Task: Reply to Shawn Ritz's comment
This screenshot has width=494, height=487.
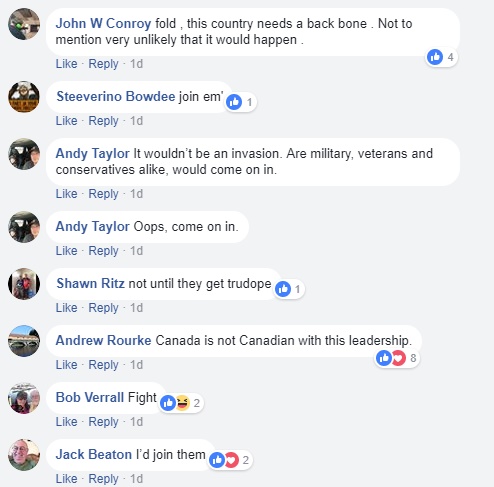Action: click(103, 307)
